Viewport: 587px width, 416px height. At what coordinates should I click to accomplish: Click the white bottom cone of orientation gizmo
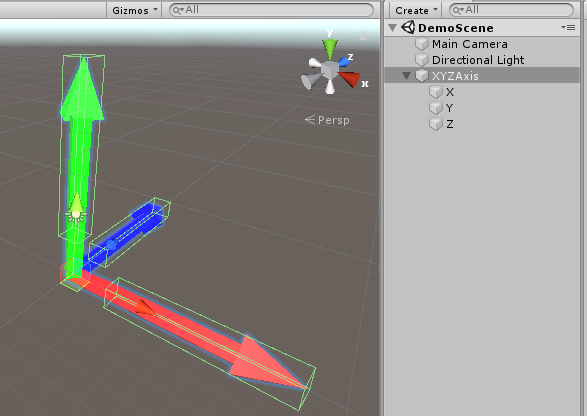[x=330, y=86]
